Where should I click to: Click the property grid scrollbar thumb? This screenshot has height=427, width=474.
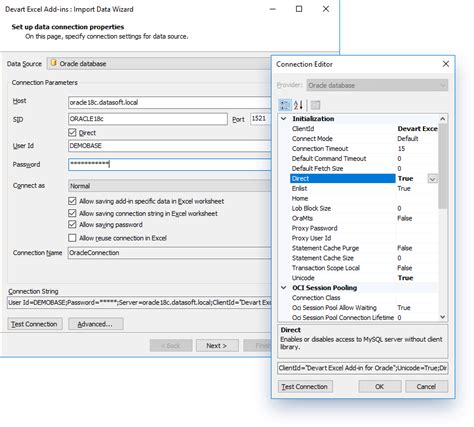click(x=442, y=166)
